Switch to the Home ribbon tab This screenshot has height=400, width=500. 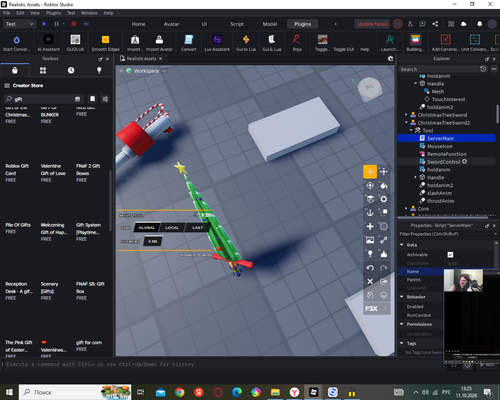tap(138, 24)
